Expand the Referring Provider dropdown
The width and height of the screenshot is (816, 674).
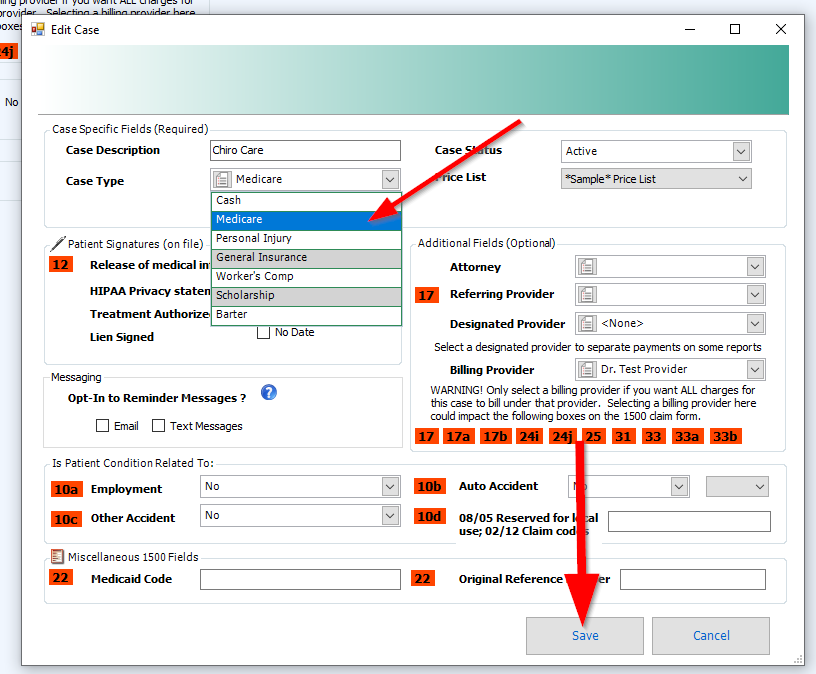(755, 295)
